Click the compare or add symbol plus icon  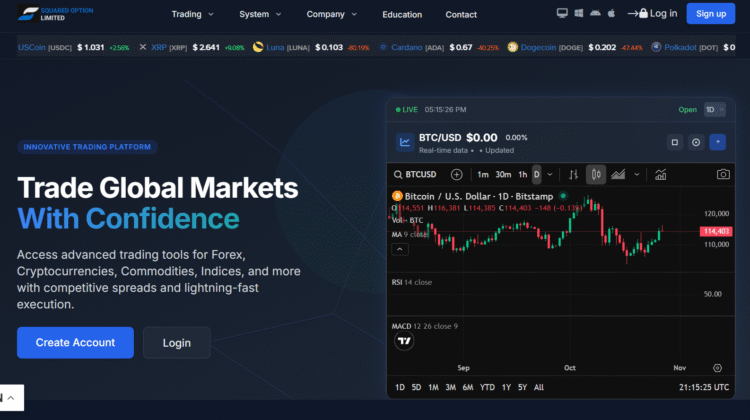click(456, 174)
